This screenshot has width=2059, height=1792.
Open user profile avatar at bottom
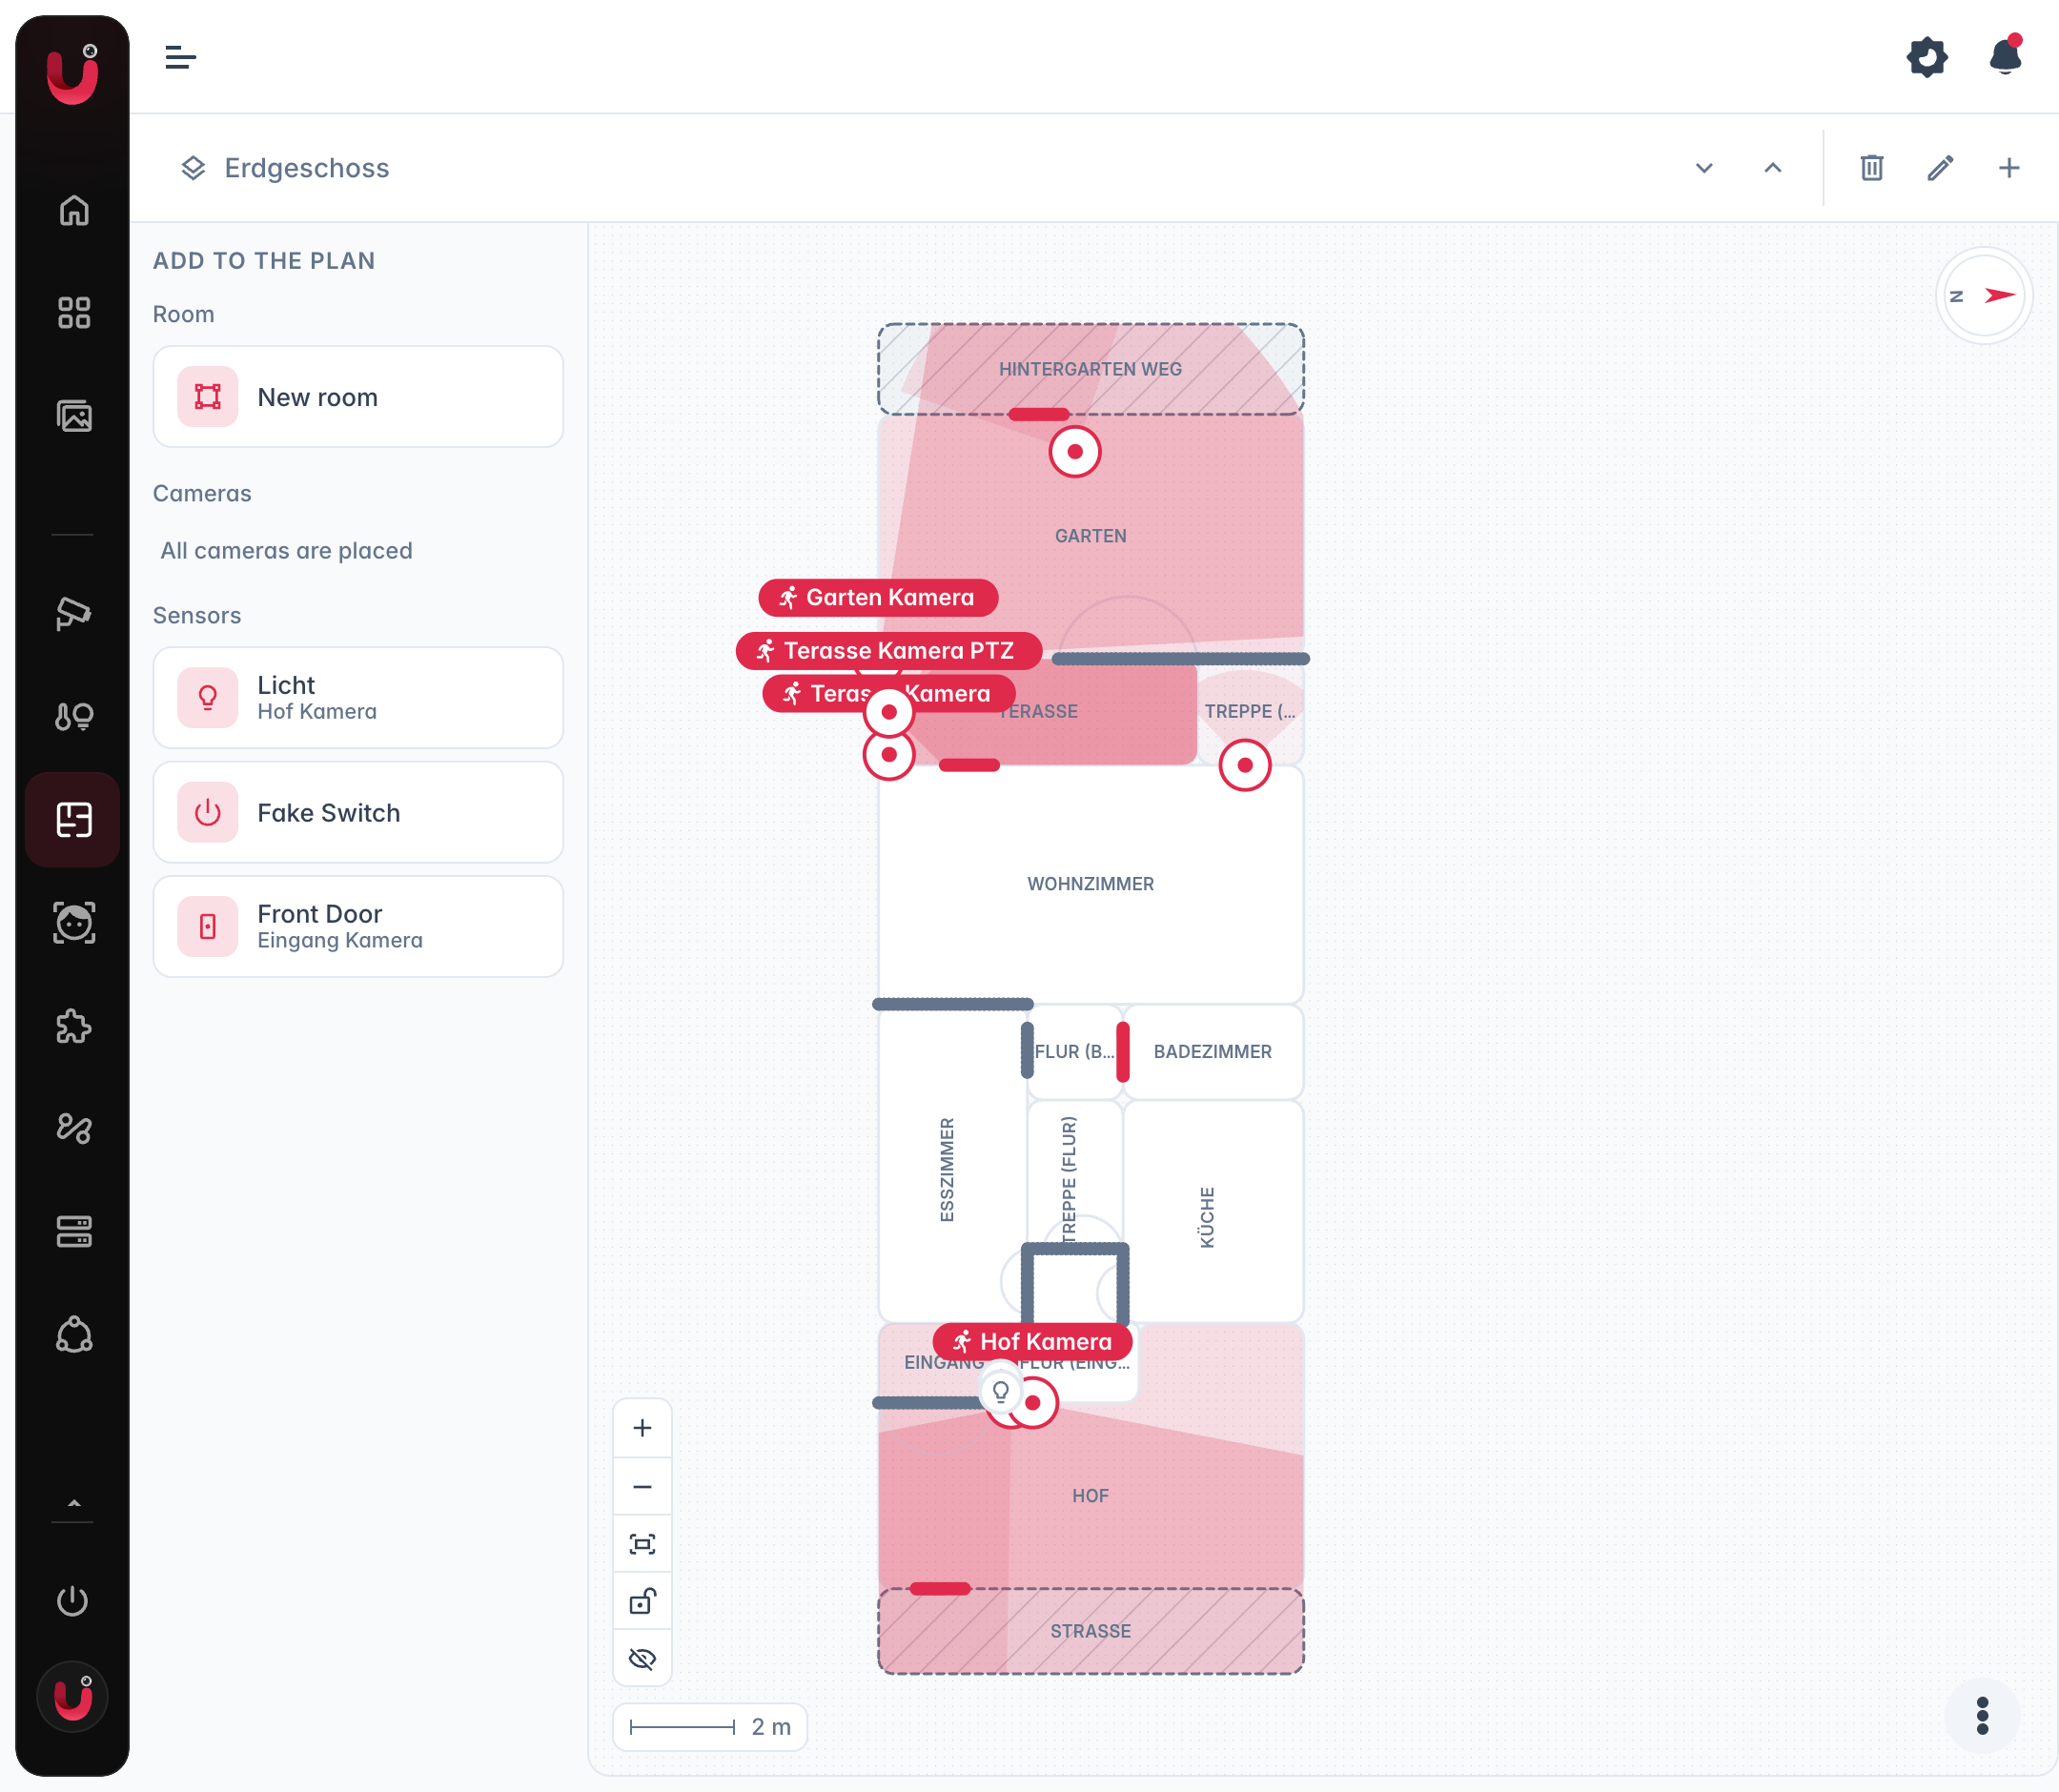[72, 1696]
